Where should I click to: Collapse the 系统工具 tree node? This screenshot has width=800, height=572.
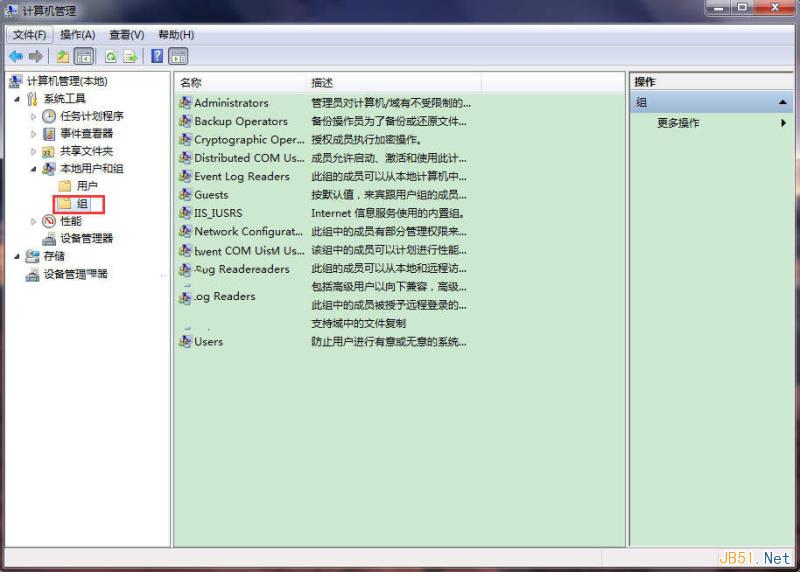coord(17,99)
